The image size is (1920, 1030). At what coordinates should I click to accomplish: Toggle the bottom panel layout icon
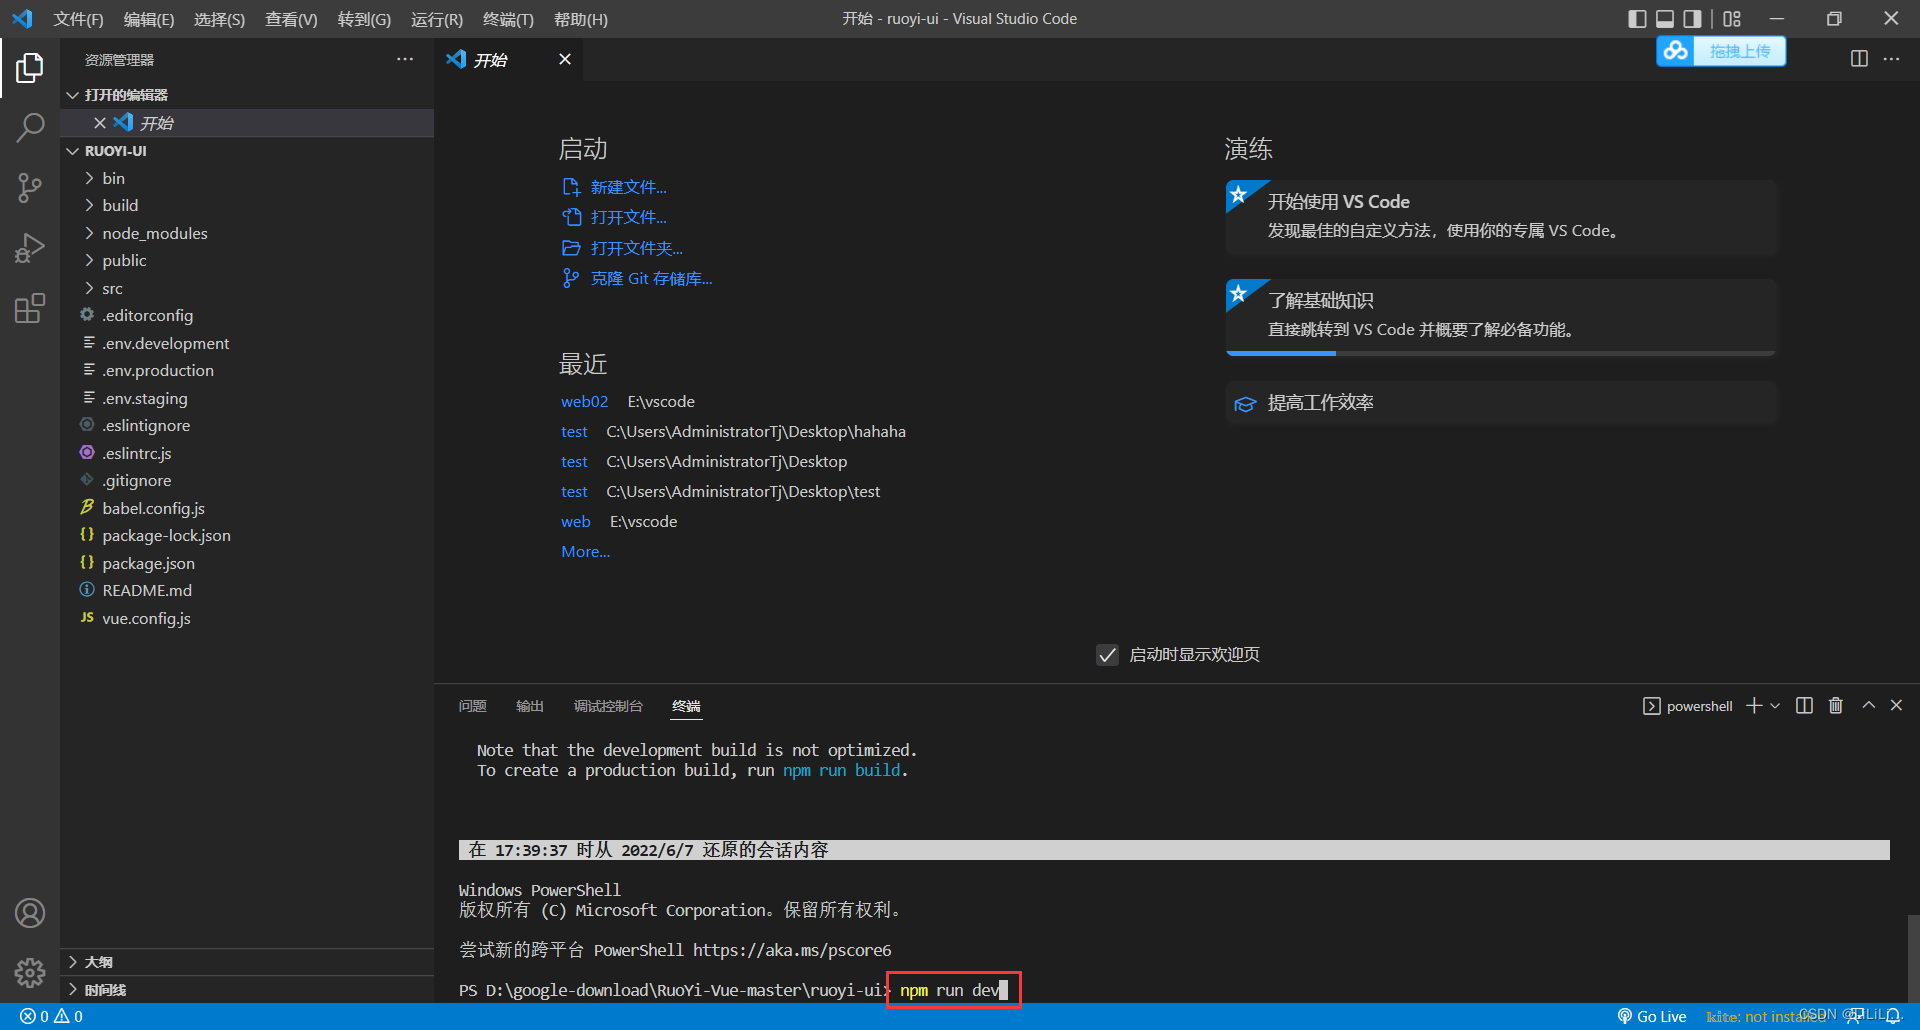1665,18
